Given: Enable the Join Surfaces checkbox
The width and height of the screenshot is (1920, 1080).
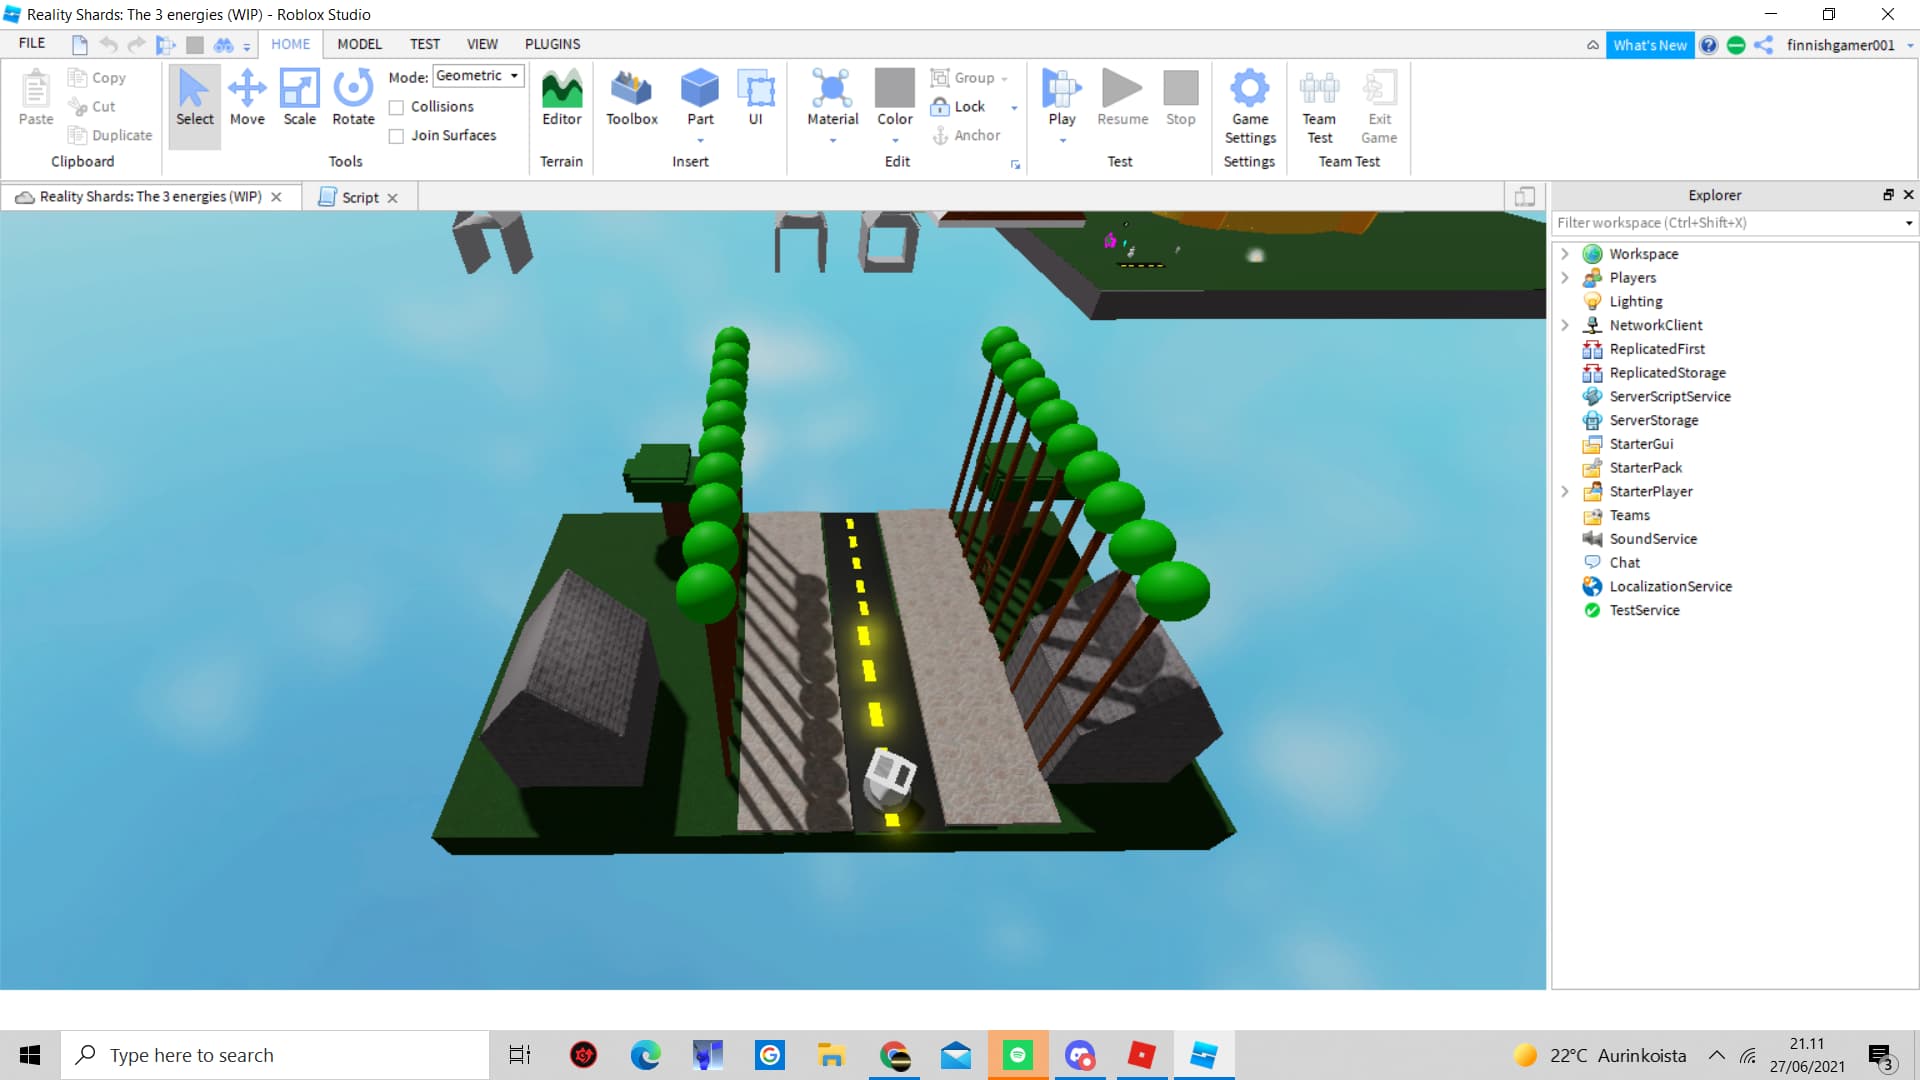Looking at the screenshot, I should pyautogui.click(x=396, y=136).
